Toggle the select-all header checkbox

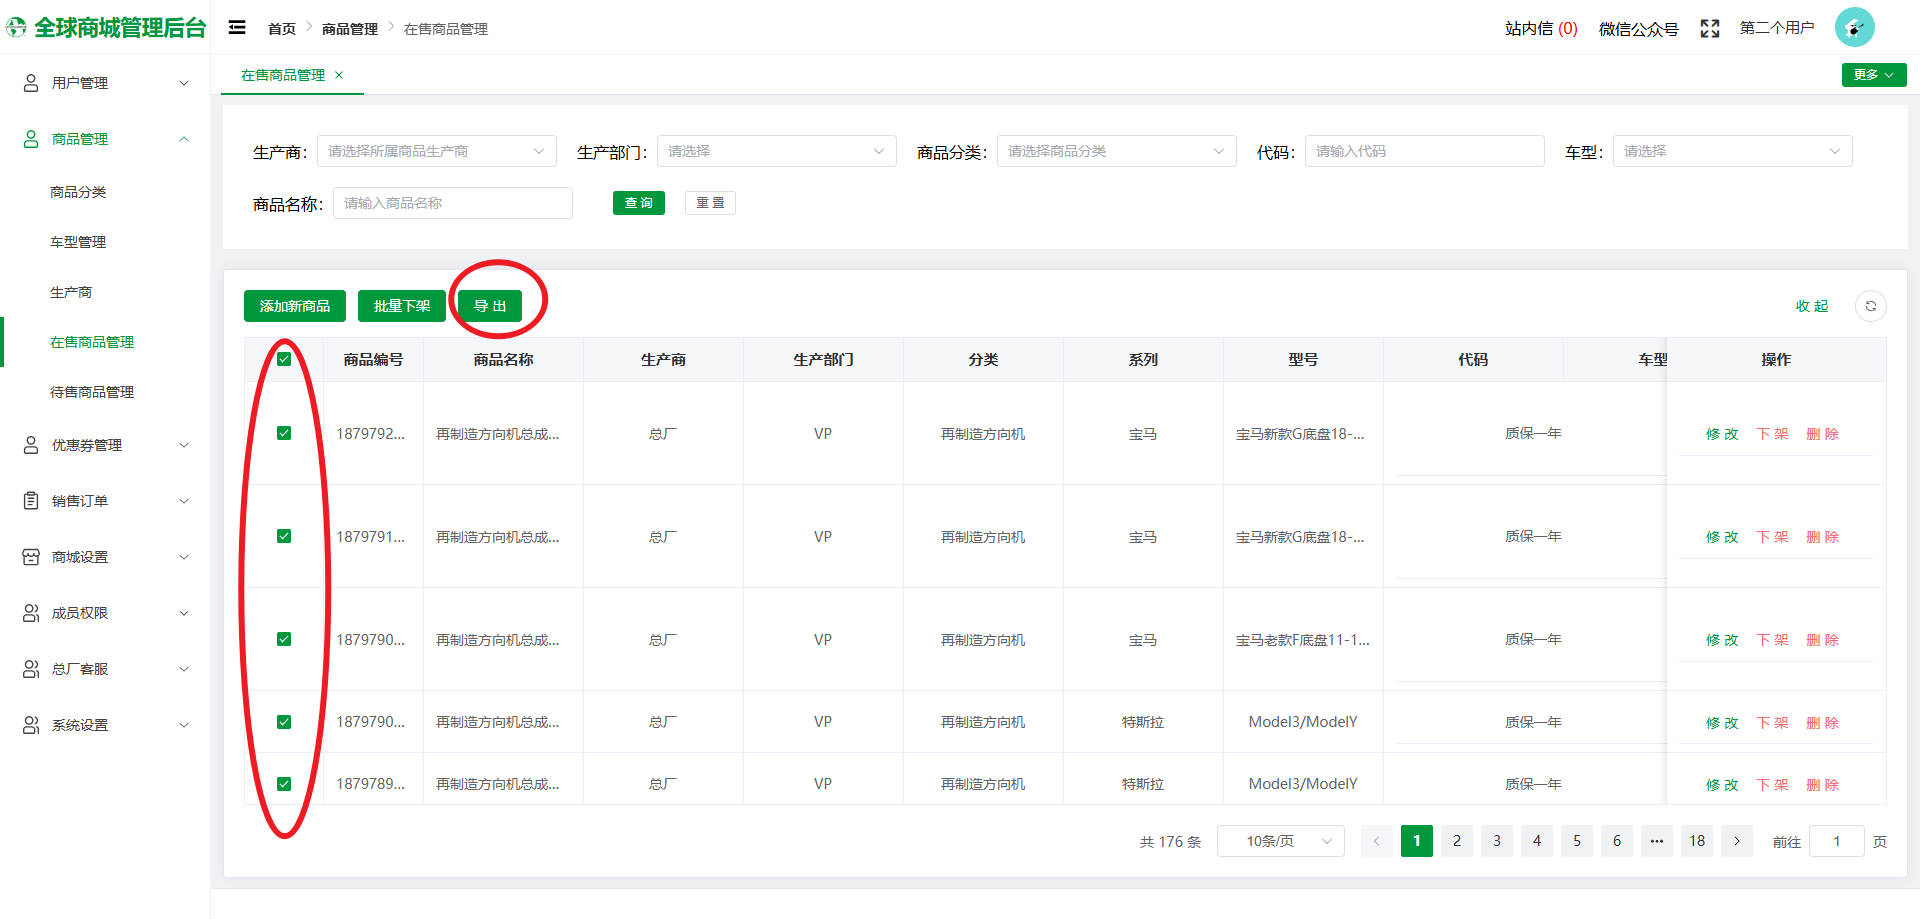[x=284, y=359]
